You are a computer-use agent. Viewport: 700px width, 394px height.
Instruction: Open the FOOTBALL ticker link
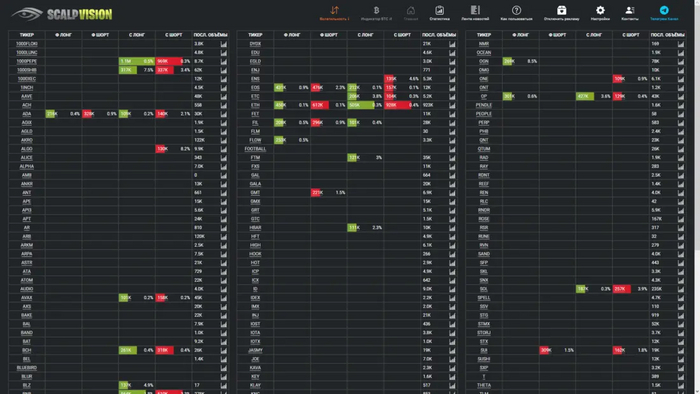point(255,149)
